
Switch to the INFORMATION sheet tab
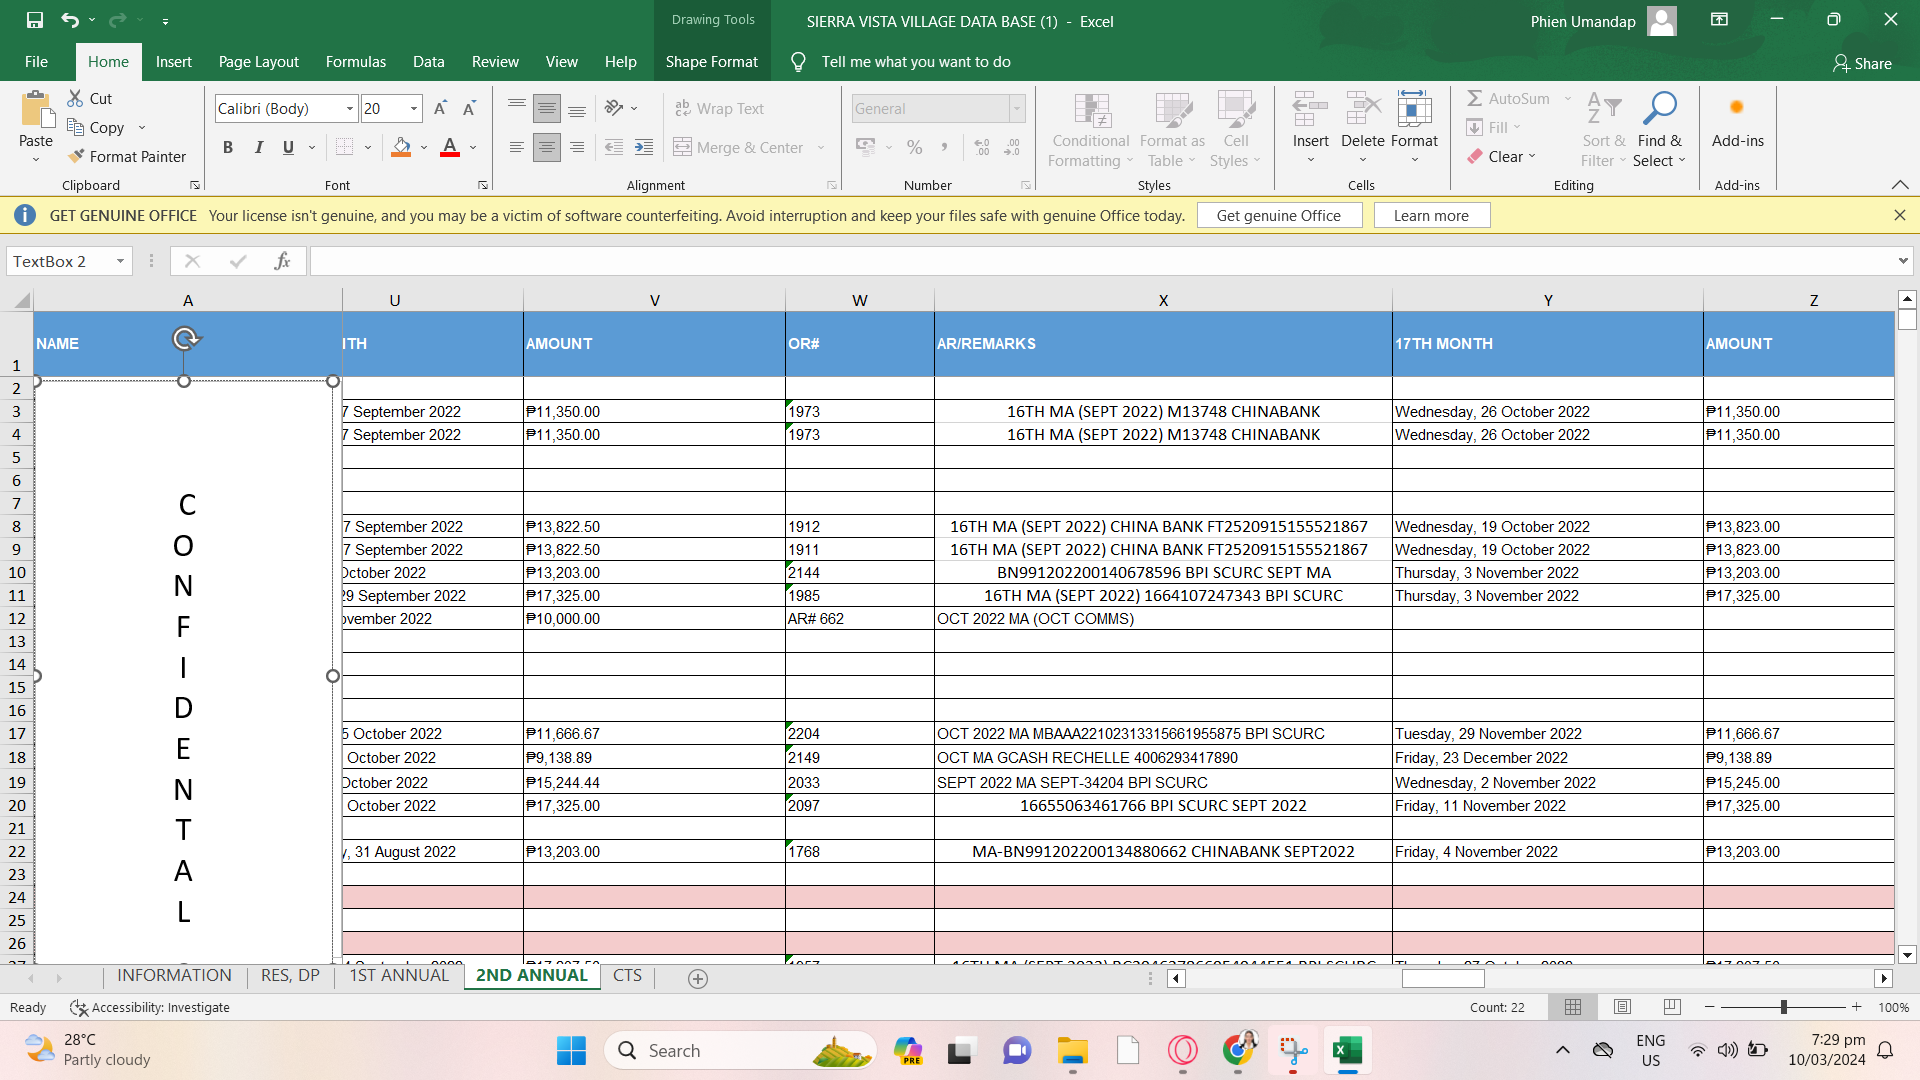(x=174, y=976)
